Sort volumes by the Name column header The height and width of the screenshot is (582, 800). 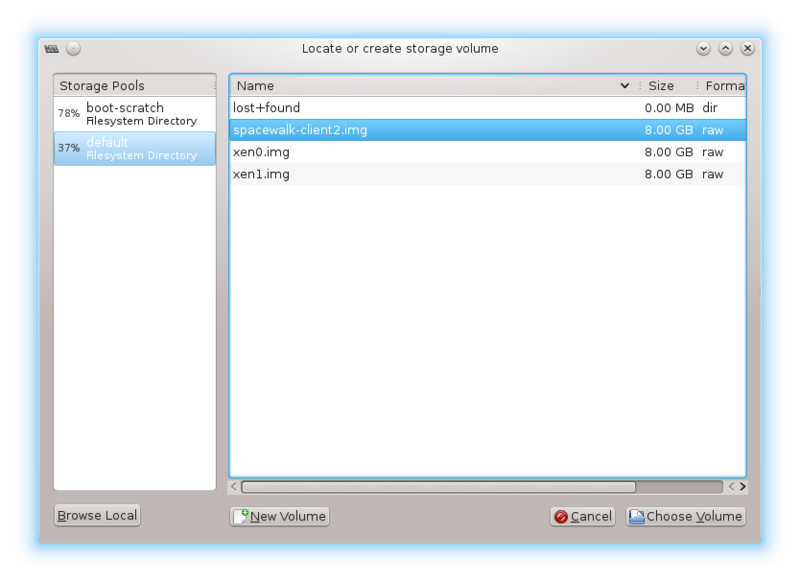(430, 86)
